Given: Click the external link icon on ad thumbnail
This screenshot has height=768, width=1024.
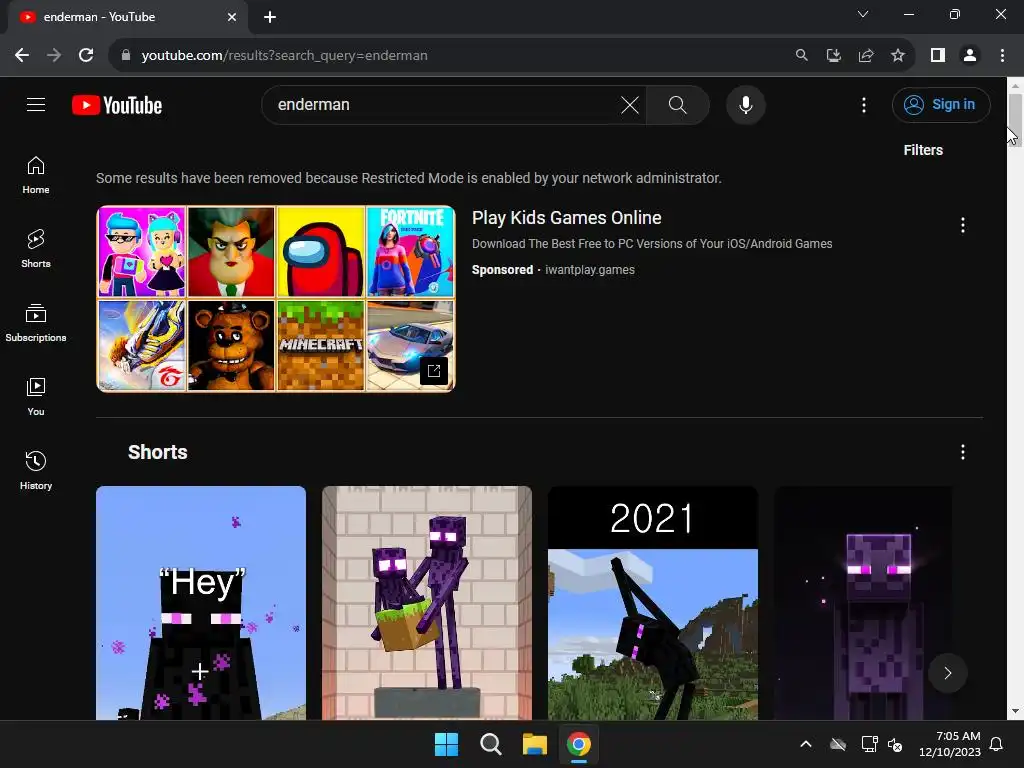Looking at the screenshot, I should pos(434,371).
